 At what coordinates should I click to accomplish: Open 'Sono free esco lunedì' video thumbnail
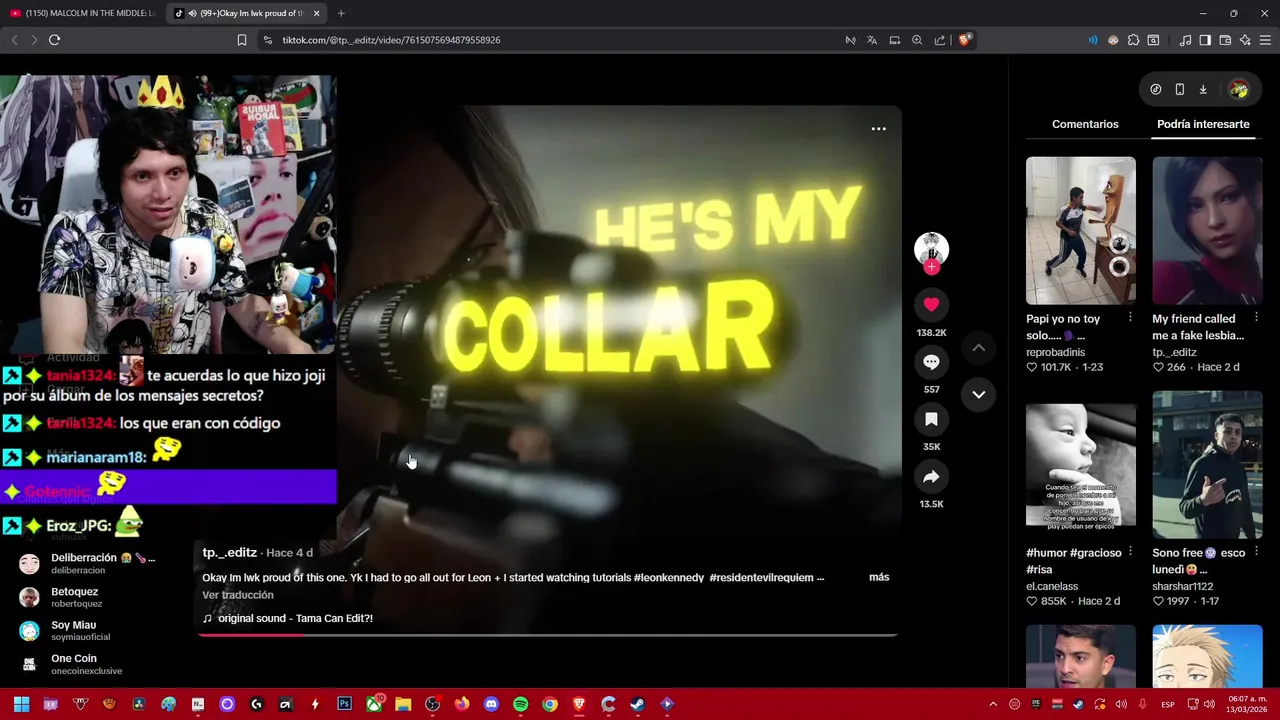pyautogui.click(x=1207, y=465)
